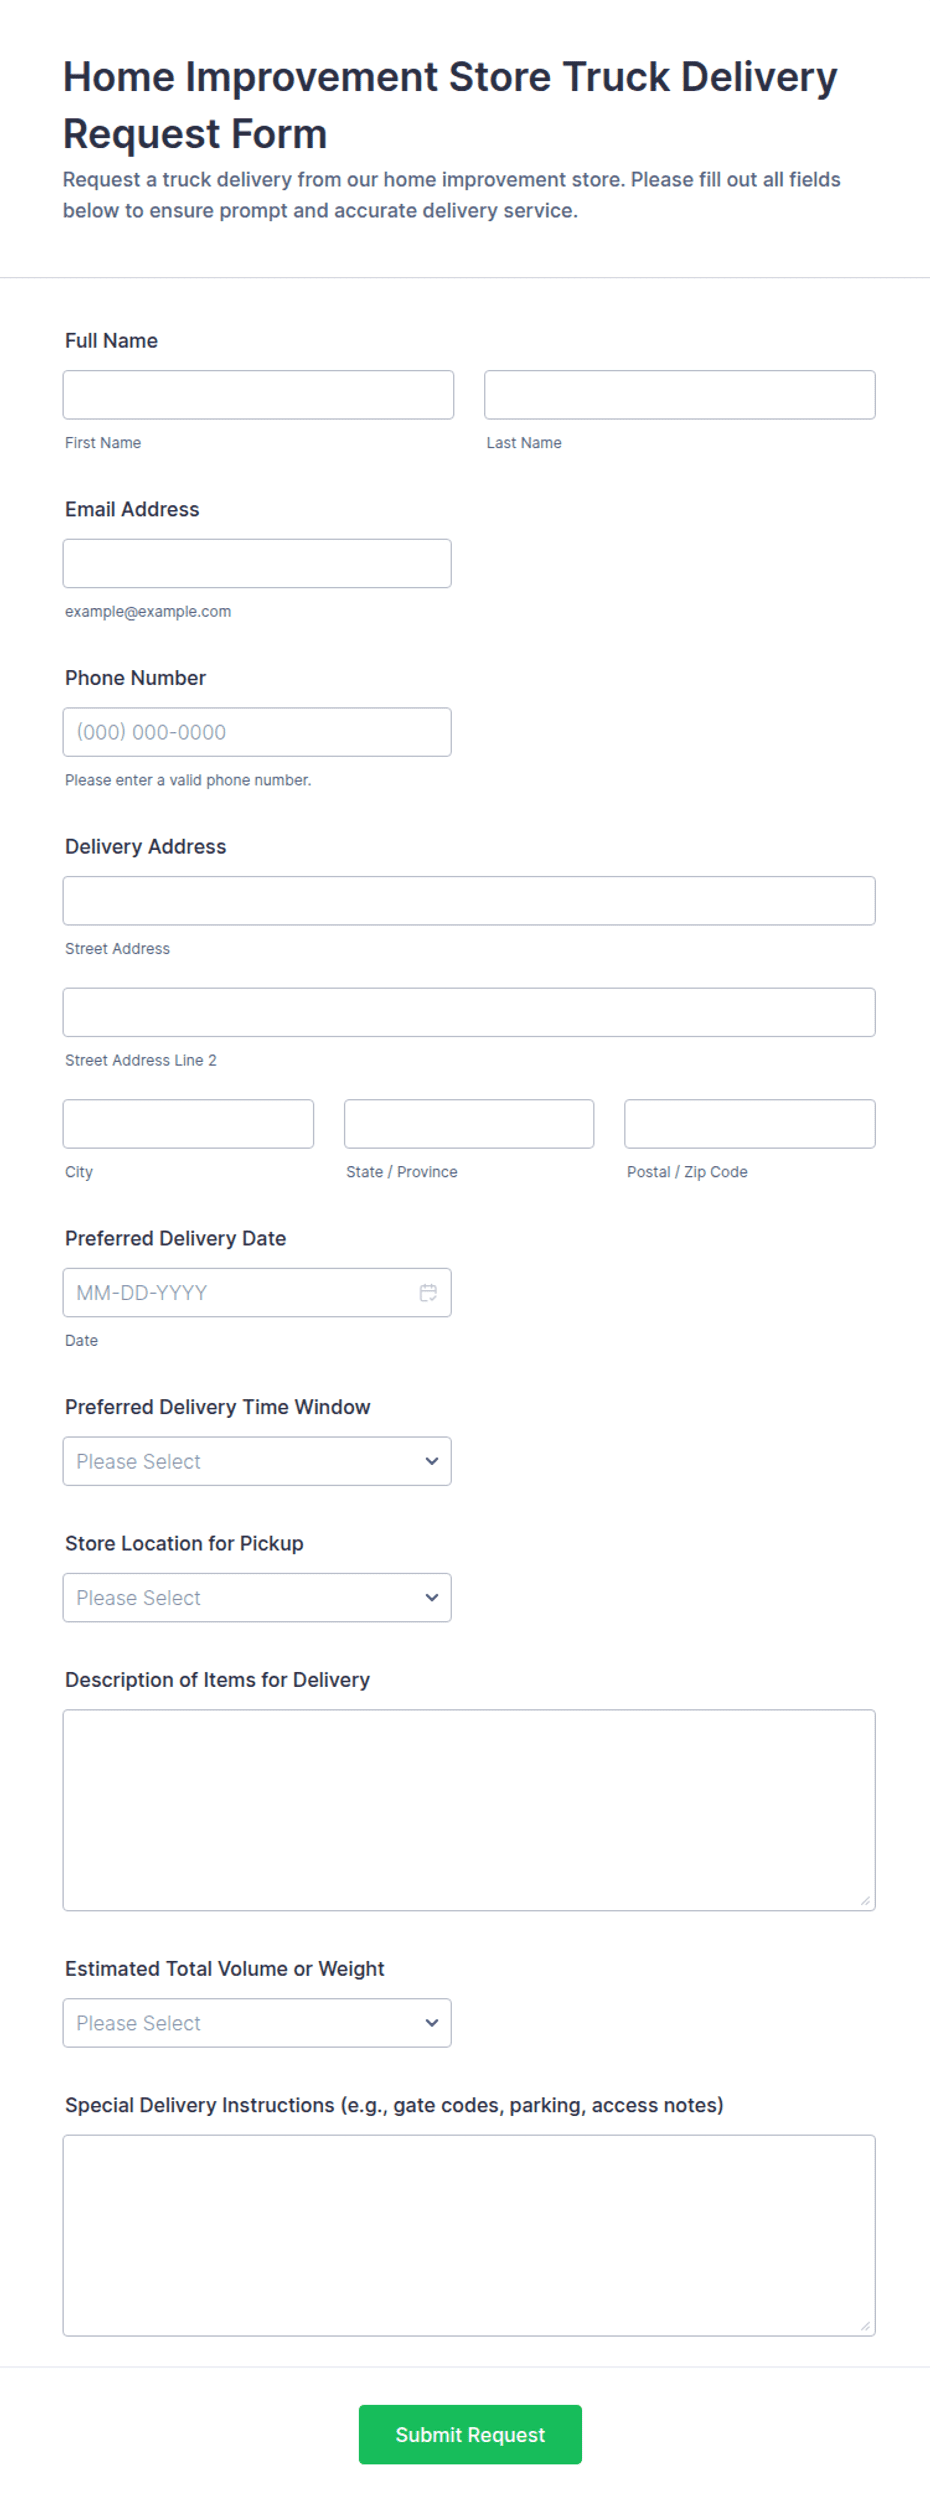
Task: Click resize handle of Special Delivery Instructions textarea
Action: click(x=865, y=2325)
